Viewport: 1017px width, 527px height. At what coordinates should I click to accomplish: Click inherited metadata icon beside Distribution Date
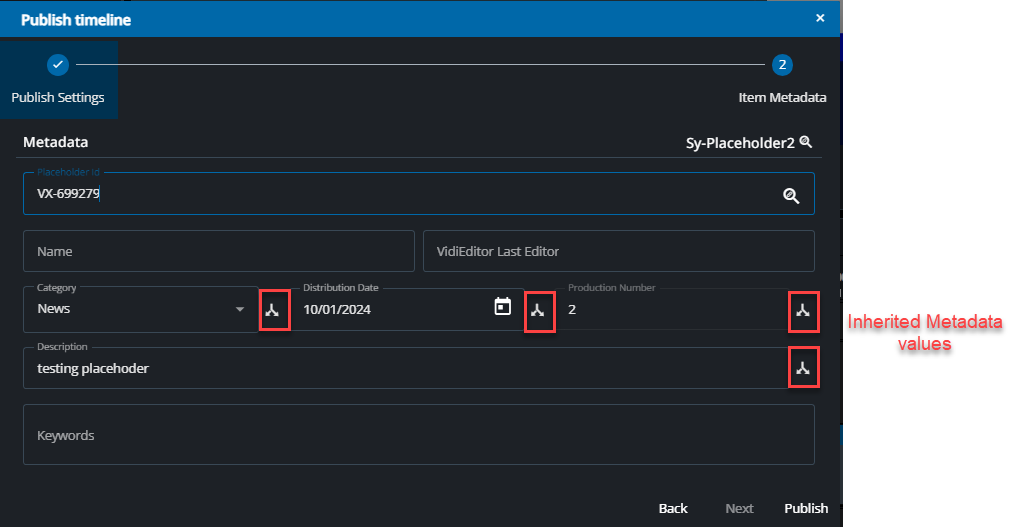click(x=538, y=311)
